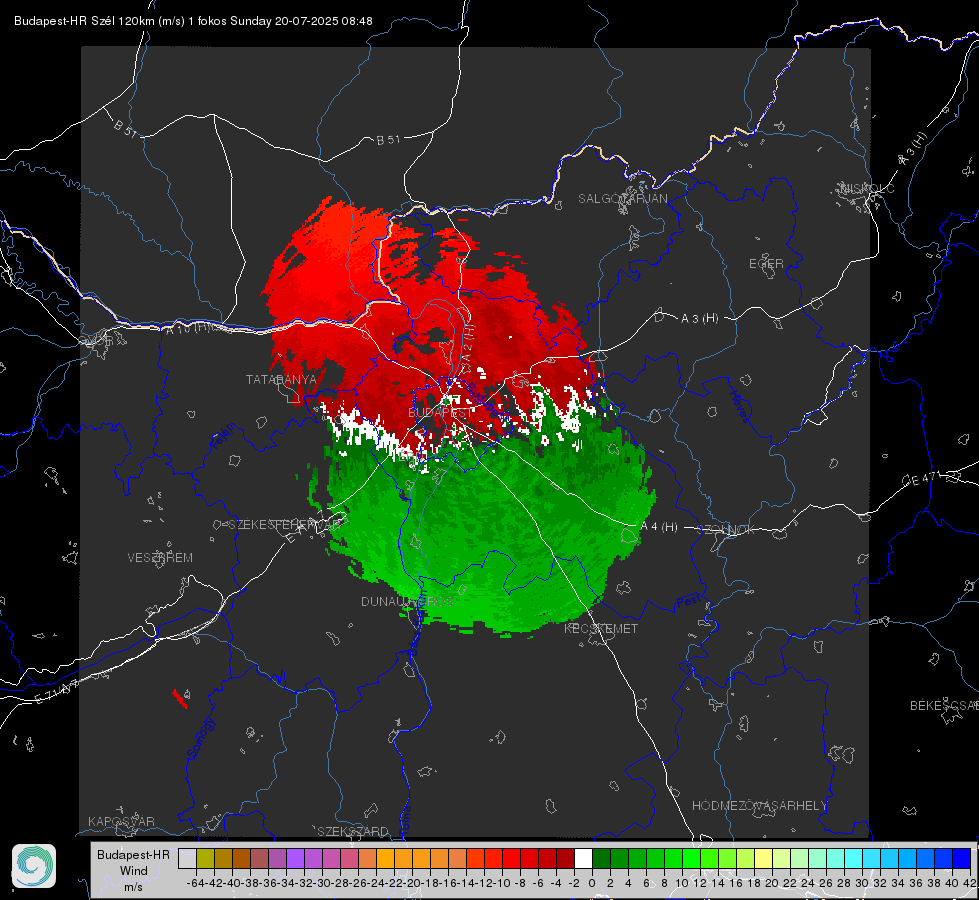Viewport: 979px width, 900px height.
Task: Pick the olive swatch between -64 and -42
Action: (205, 858)
